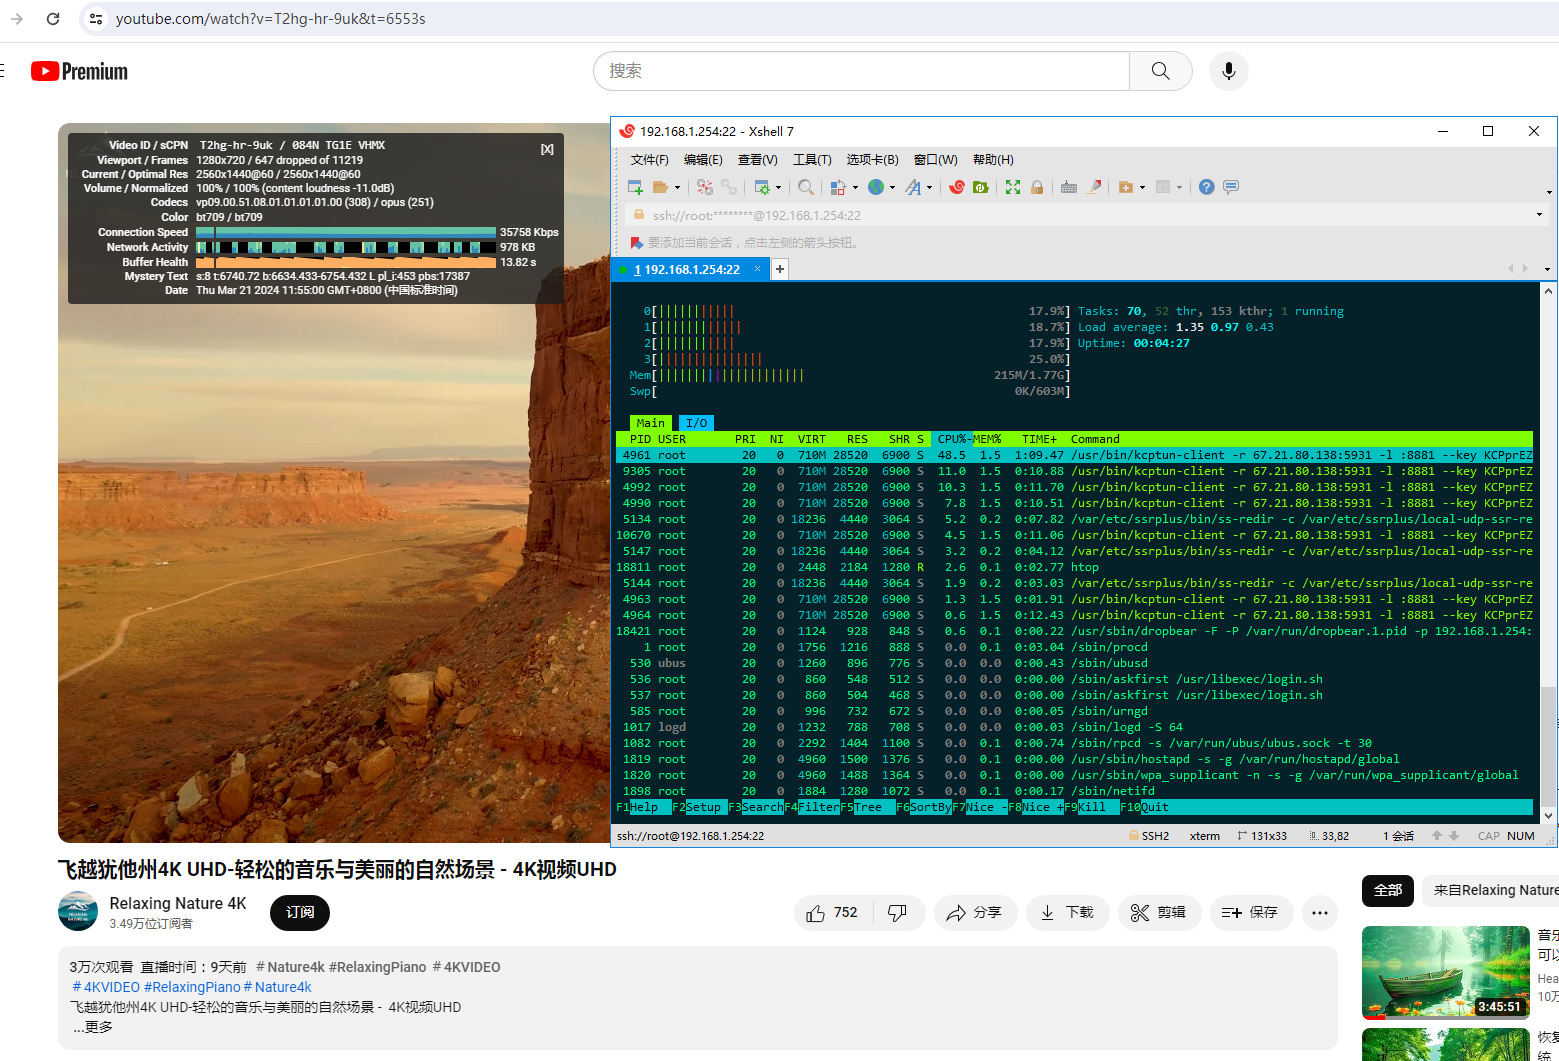The height and width of the screenshot is (1061, 1559).
Task: Open Xshell tab list dropdown arrow at right
Action: pyautogui.click(x=1547, y=269)
